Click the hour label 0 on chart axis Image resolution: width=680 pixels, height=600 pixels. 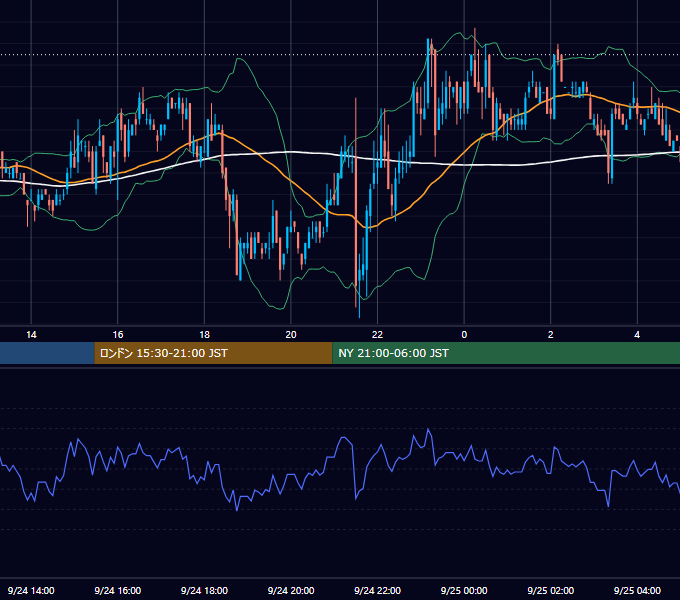(x=464, y=335)
